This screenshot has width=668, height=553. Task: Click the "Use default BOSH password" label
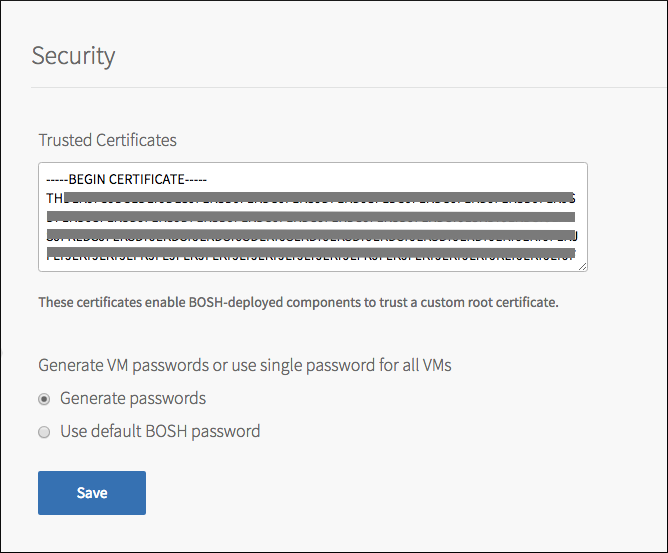pos(160,431)
